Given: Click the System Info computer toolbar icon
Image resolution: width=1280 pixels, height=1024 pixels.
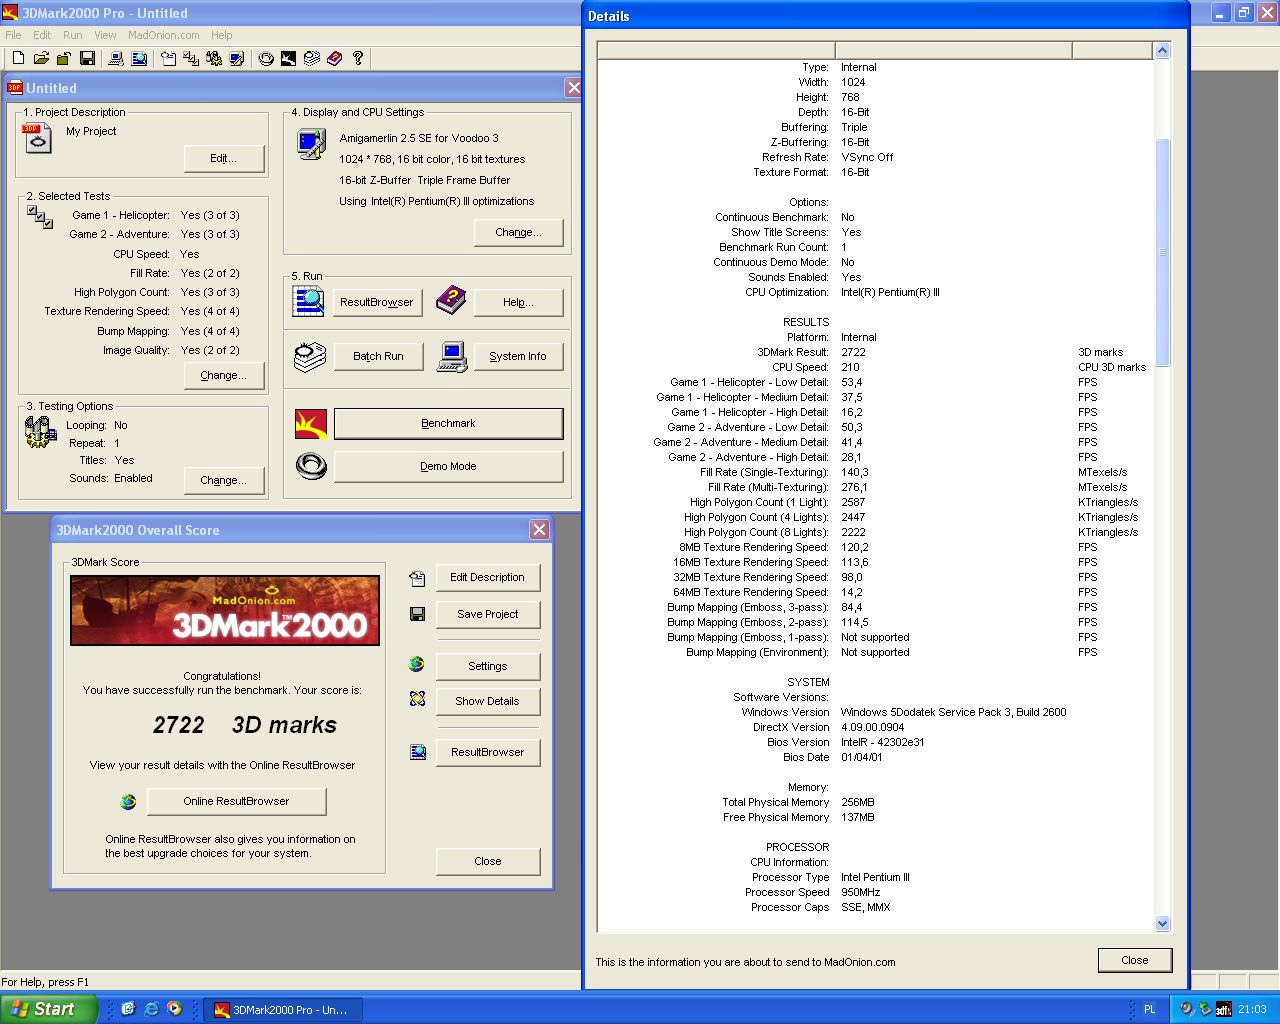Looking at the screenshot, I should click(116, 58).
